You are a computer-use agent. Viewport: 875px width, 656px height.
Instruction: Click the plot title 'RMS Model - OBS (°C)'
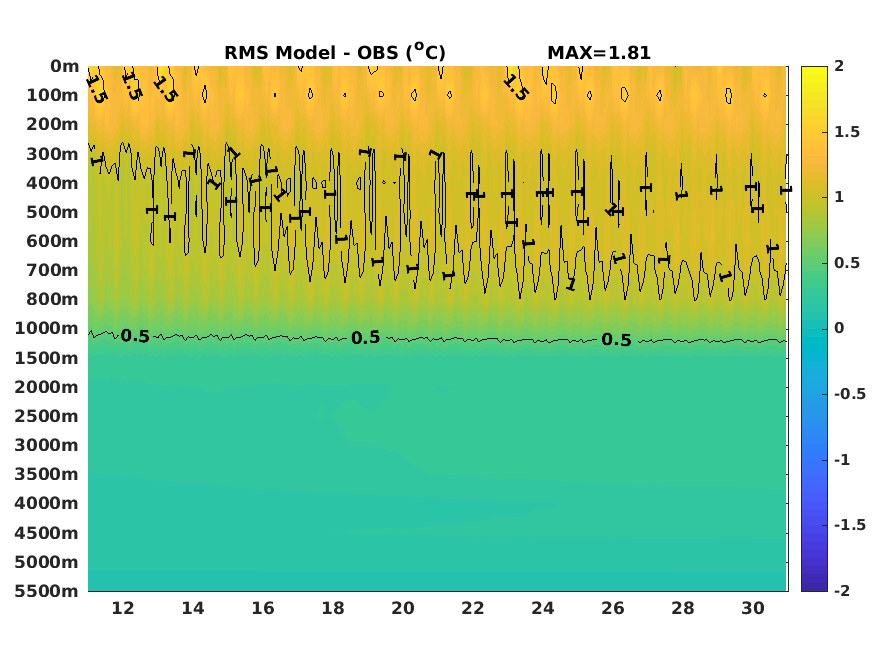pos(335,52)
